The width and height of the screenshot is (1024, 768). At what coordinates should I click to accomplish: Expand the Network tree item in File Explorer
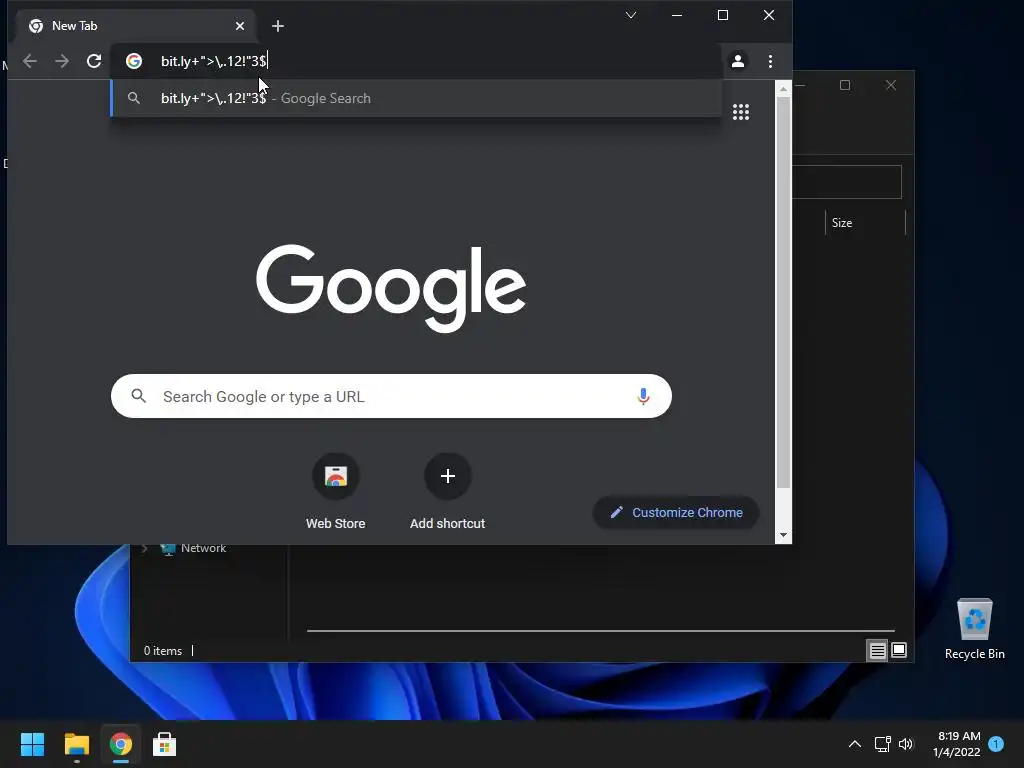[144, 549]
